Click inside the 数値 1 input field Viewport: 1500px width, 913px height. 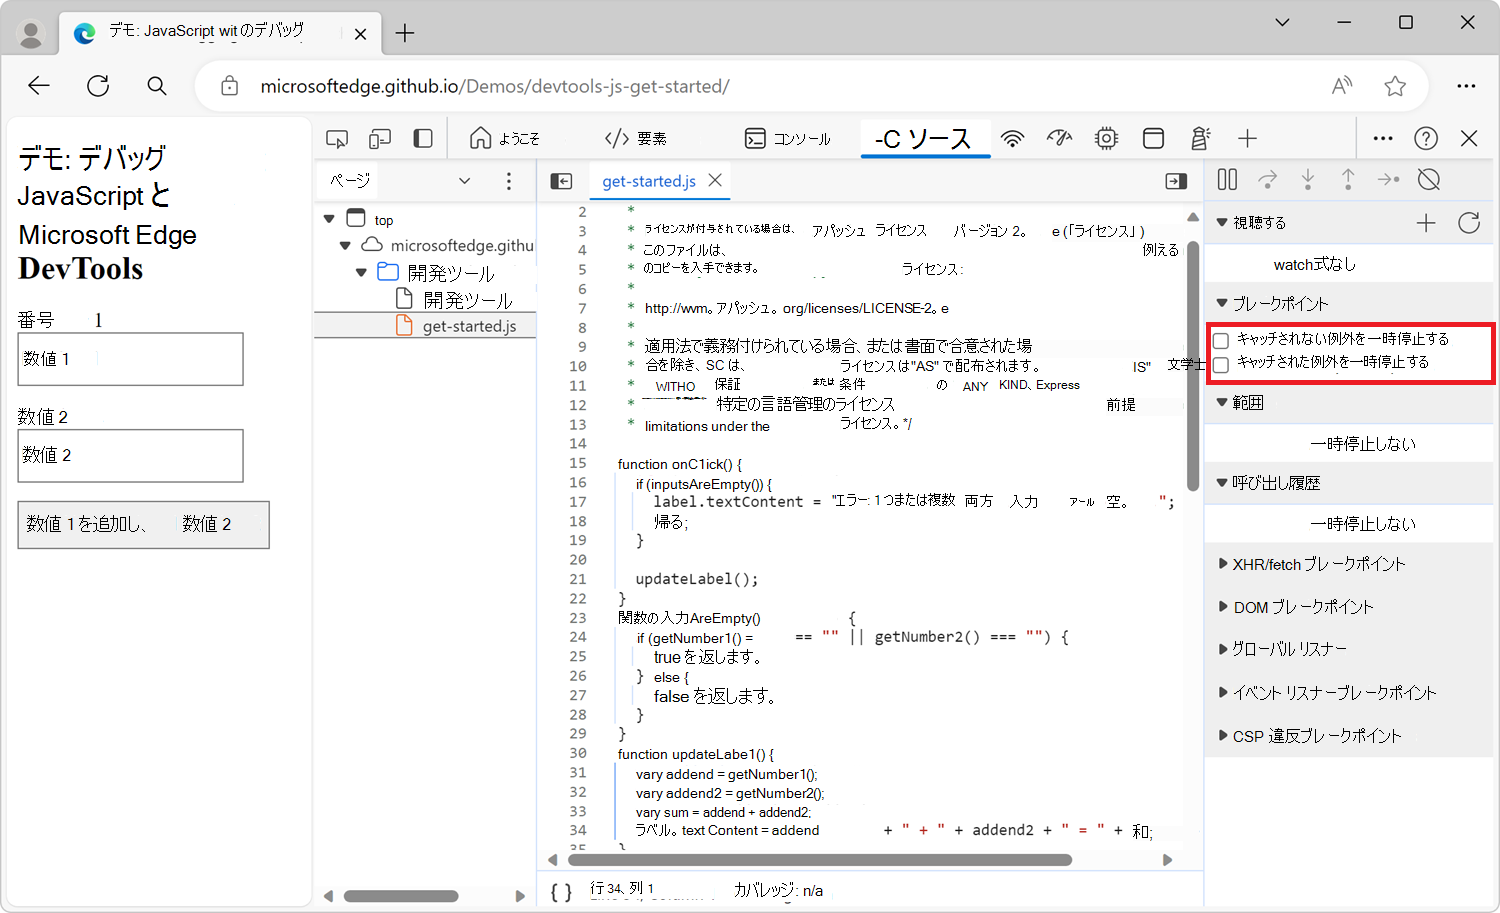click(x=130, y=359)
